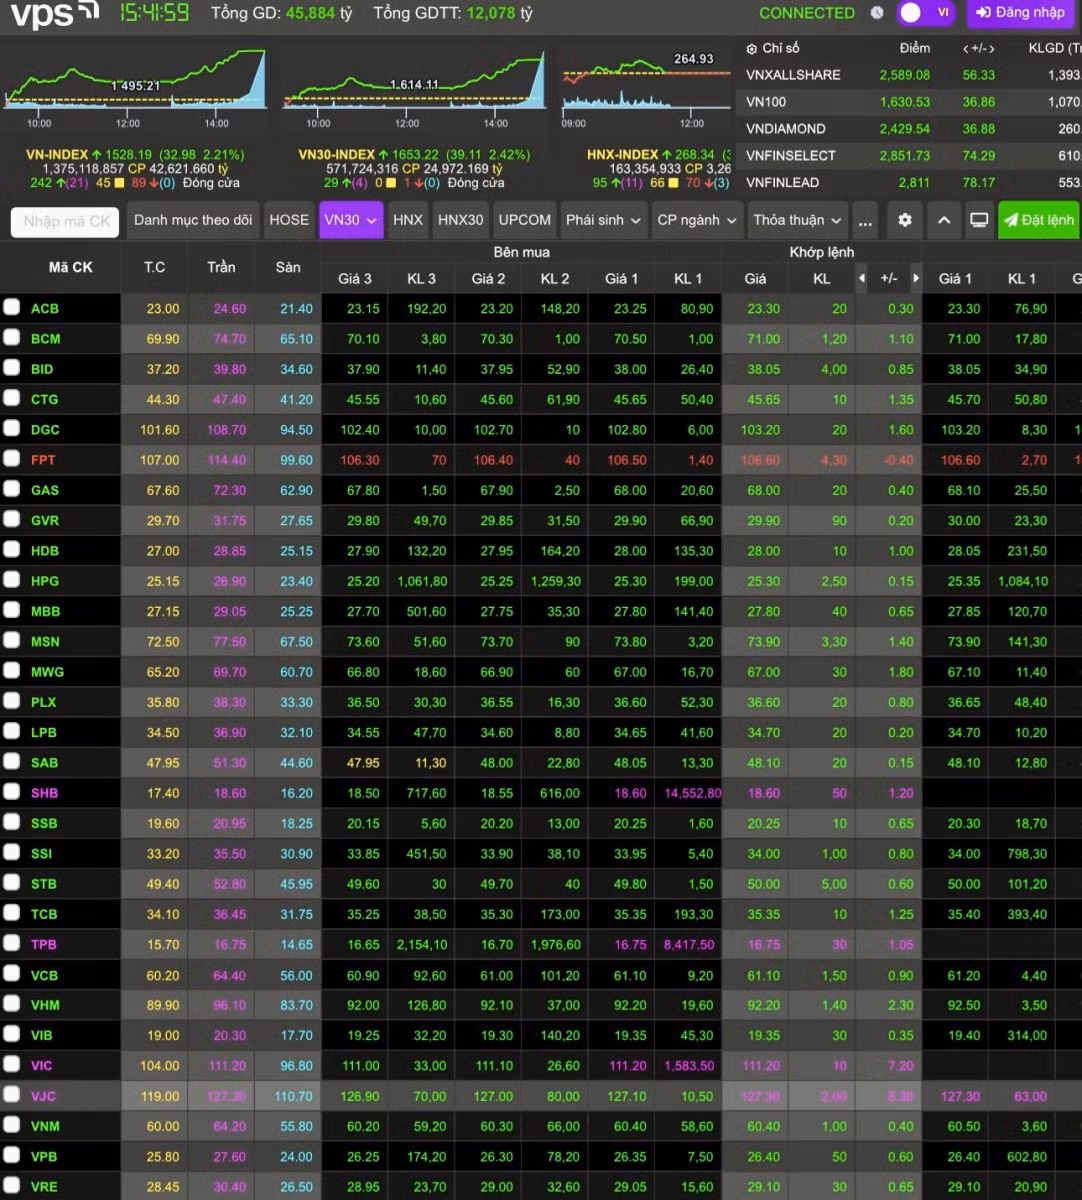Open the gear icon next to Chỉ số

pyautogui.click(x=752, y=48)
